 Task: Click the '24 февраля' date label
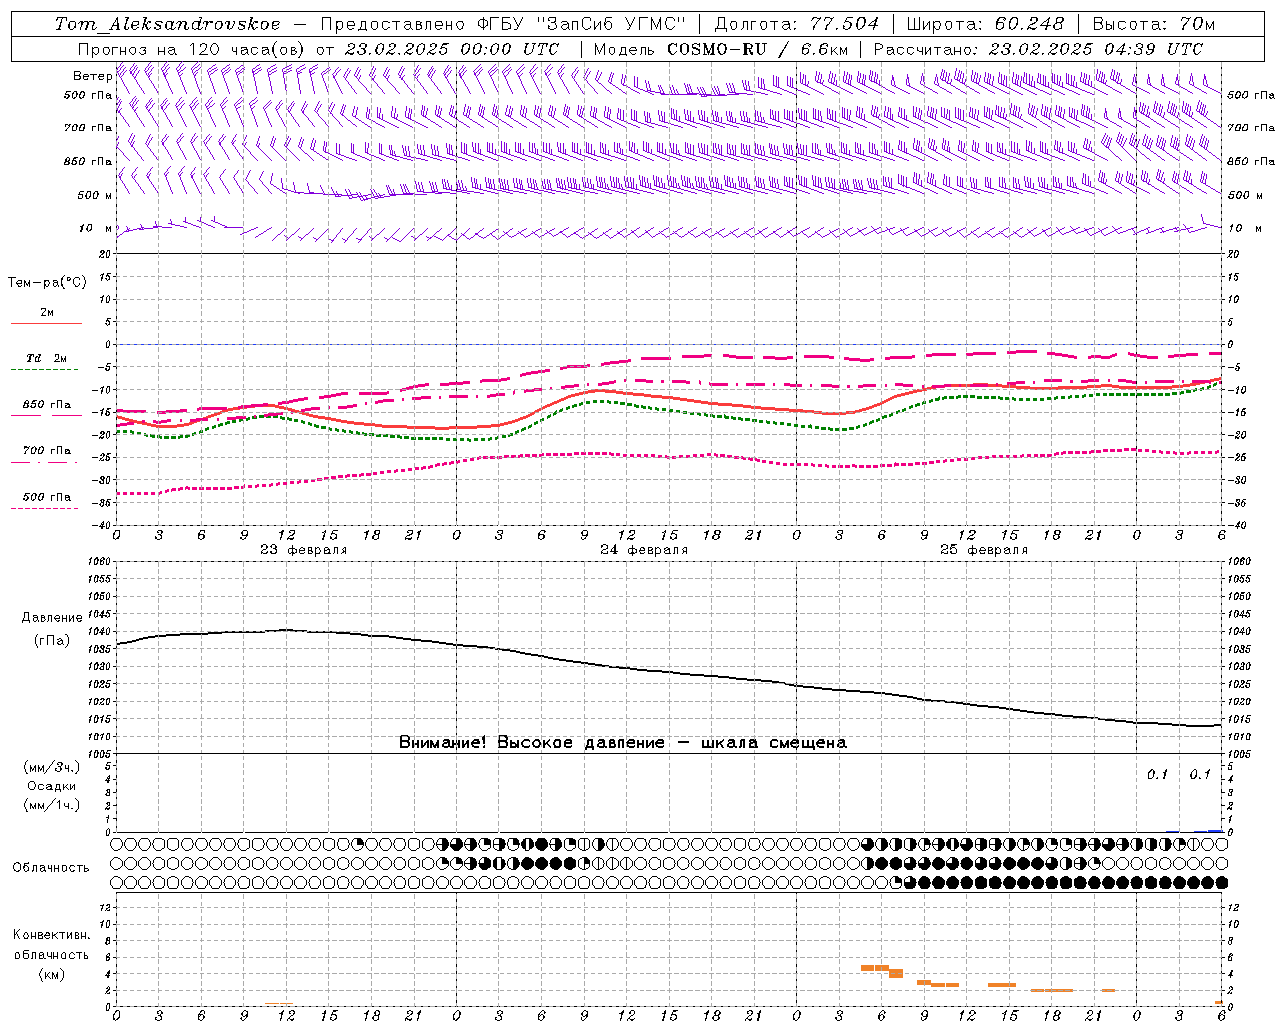point(644,550)
